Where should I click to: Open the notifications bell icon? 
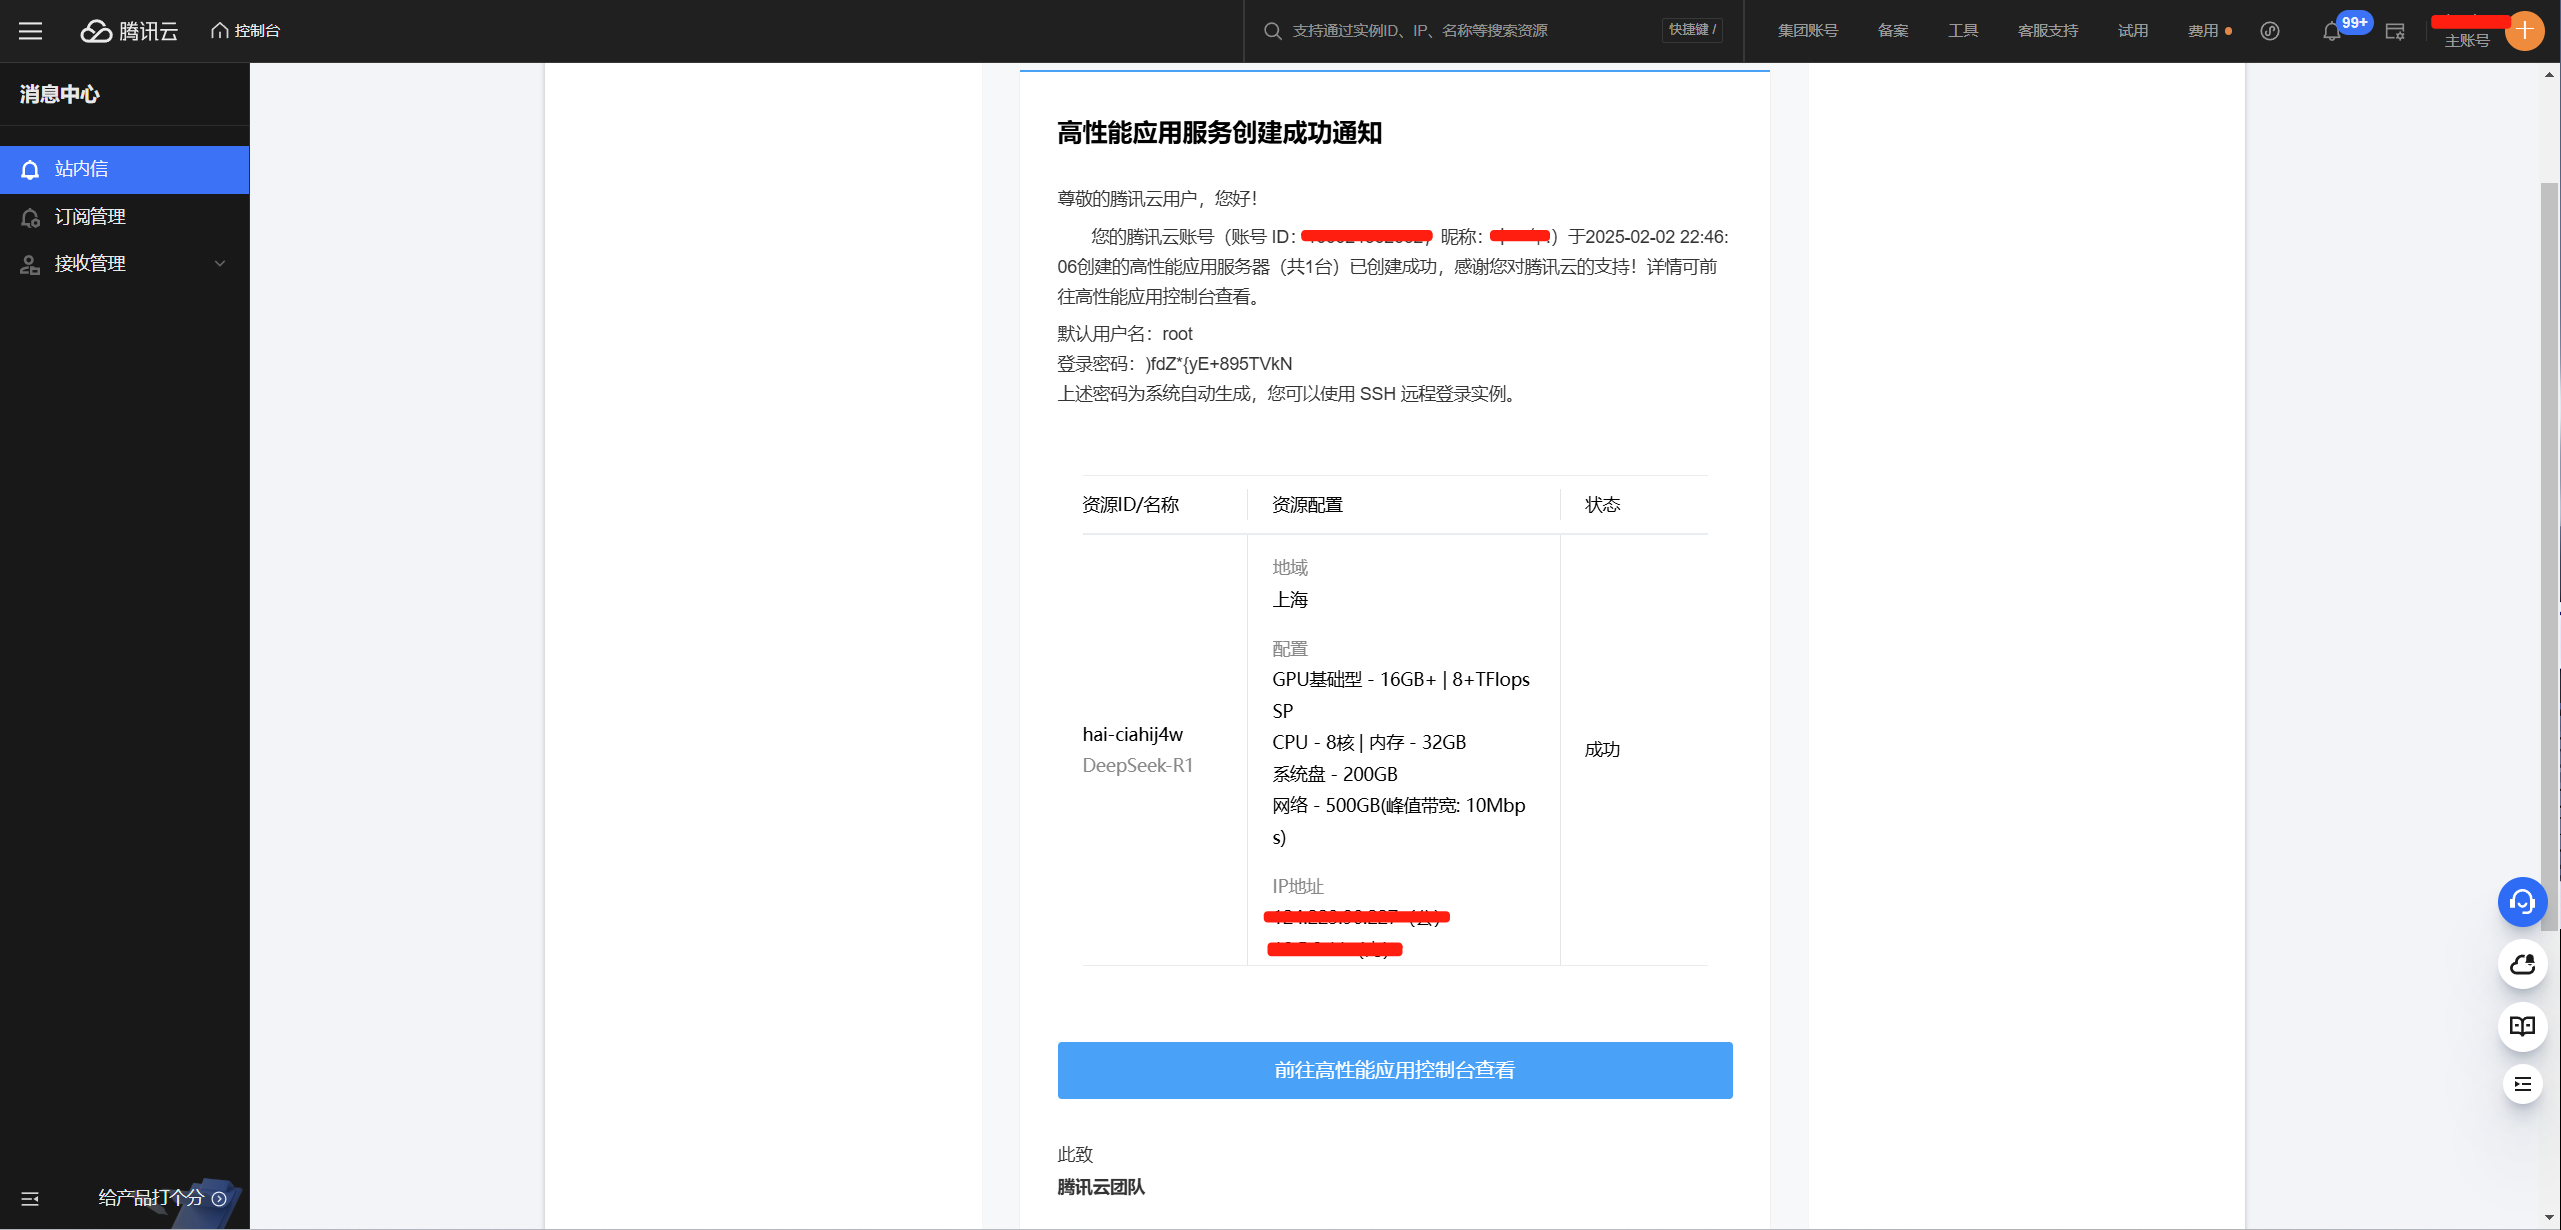(2331, 31)
